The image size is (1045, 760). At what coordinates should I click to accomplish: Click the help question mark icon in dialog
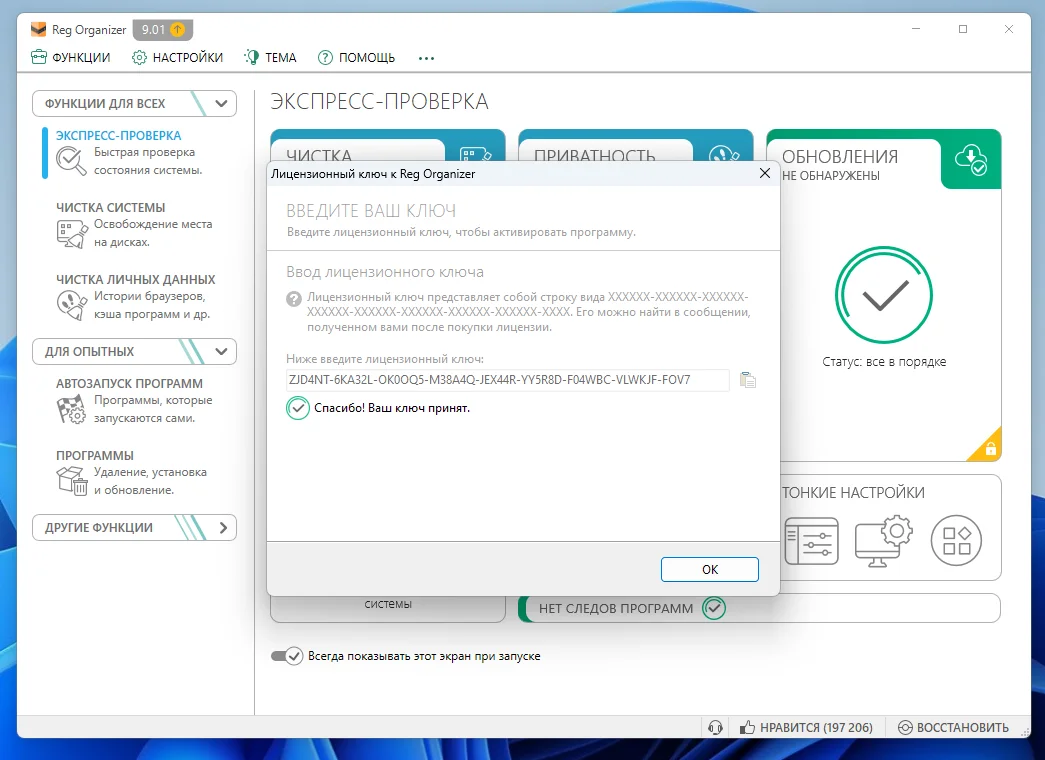[294, 299]
